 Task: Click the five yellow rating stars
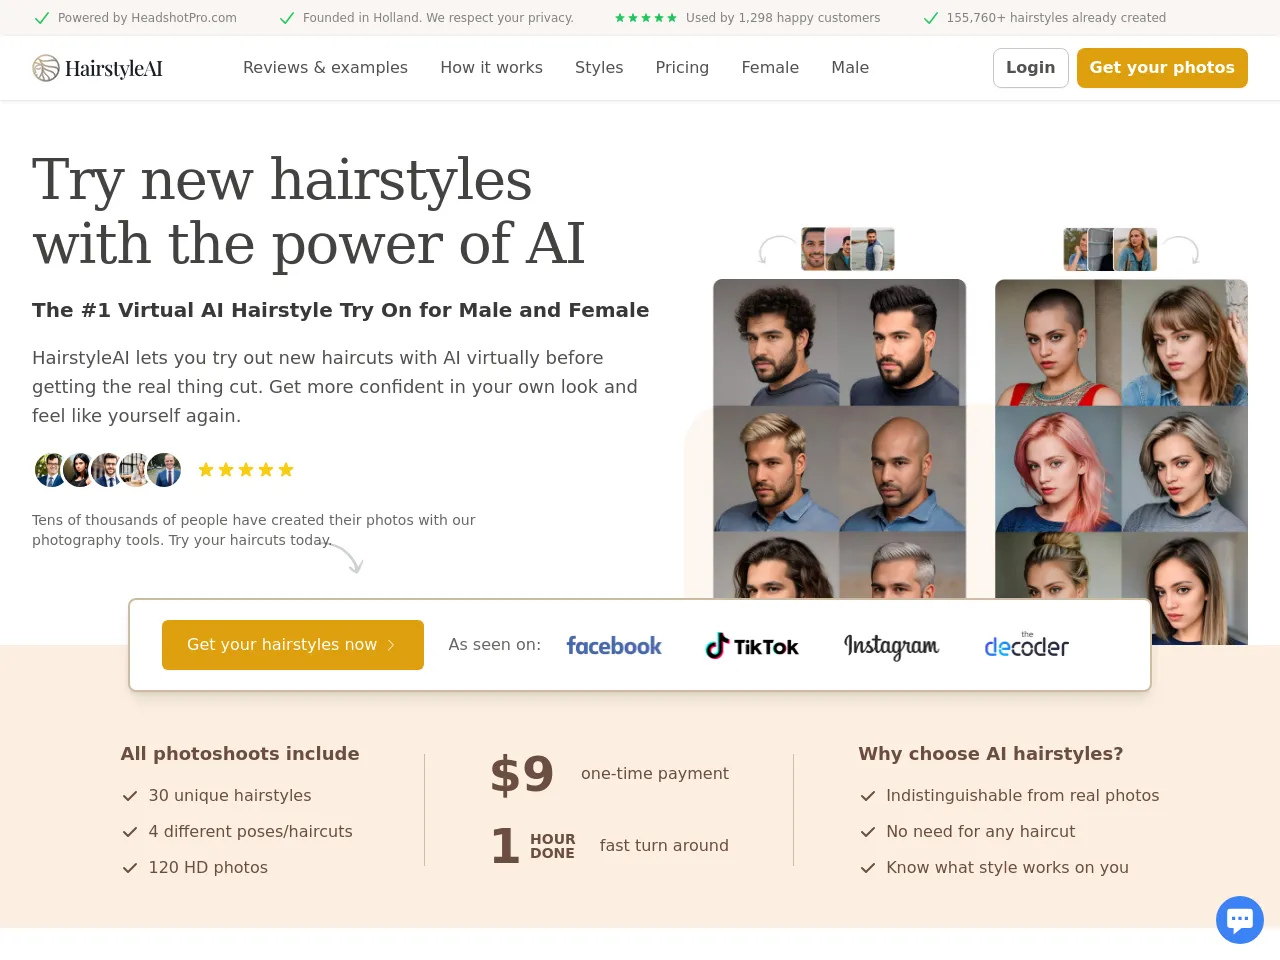tap(246, 470)
